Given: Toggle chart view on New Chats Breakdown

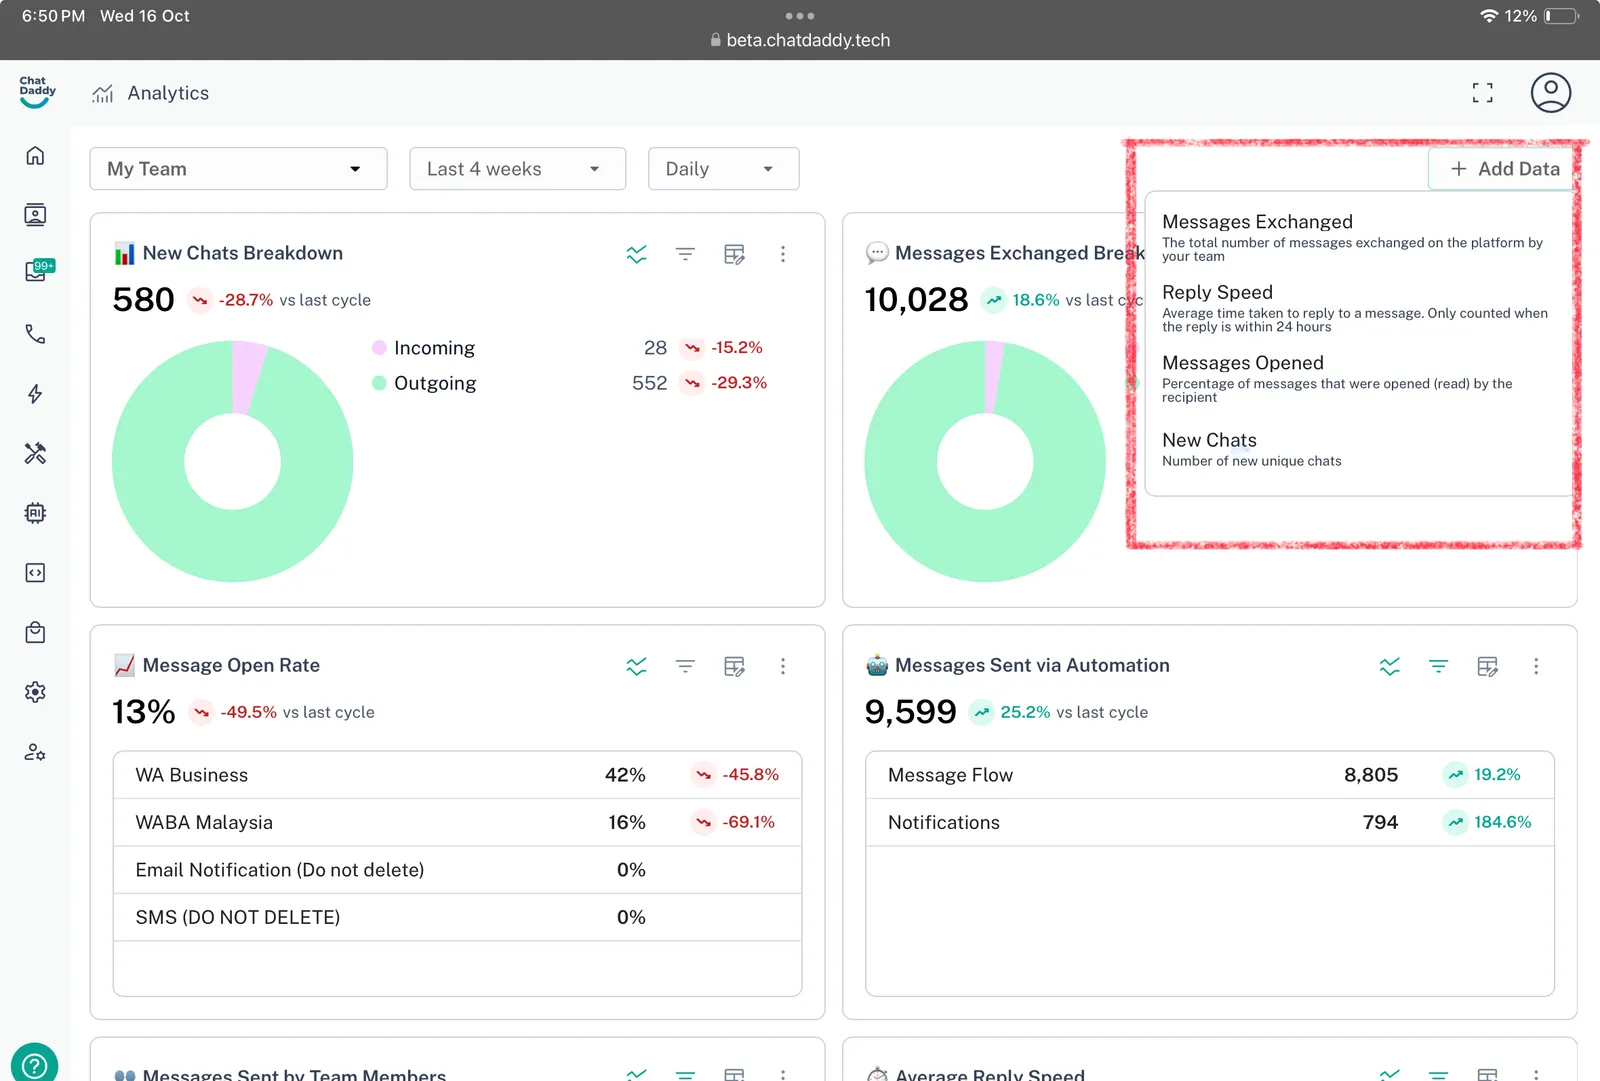Looking at the screenshot, I should coord(636,254).
